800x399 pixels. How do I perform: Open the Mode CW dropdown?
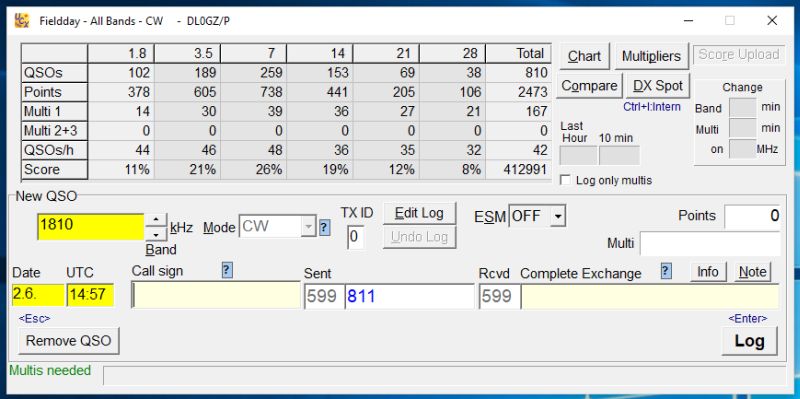[308, 227]
